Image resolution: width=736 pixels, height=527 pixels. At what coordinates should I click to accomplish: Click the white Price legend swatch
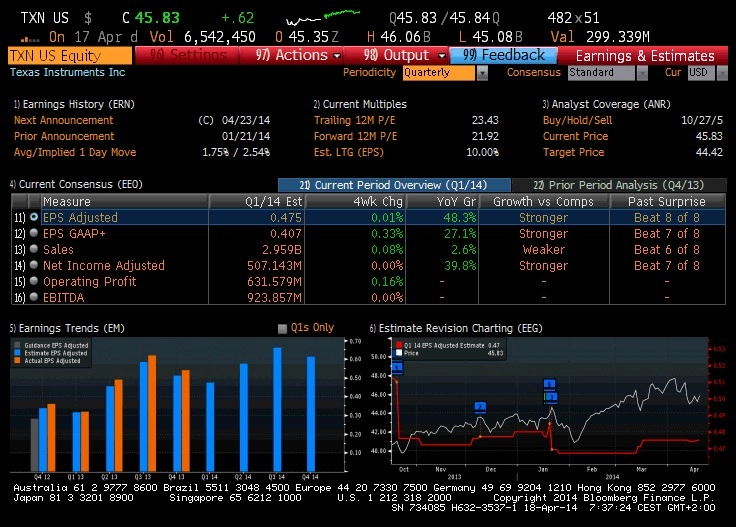[399, 353]
